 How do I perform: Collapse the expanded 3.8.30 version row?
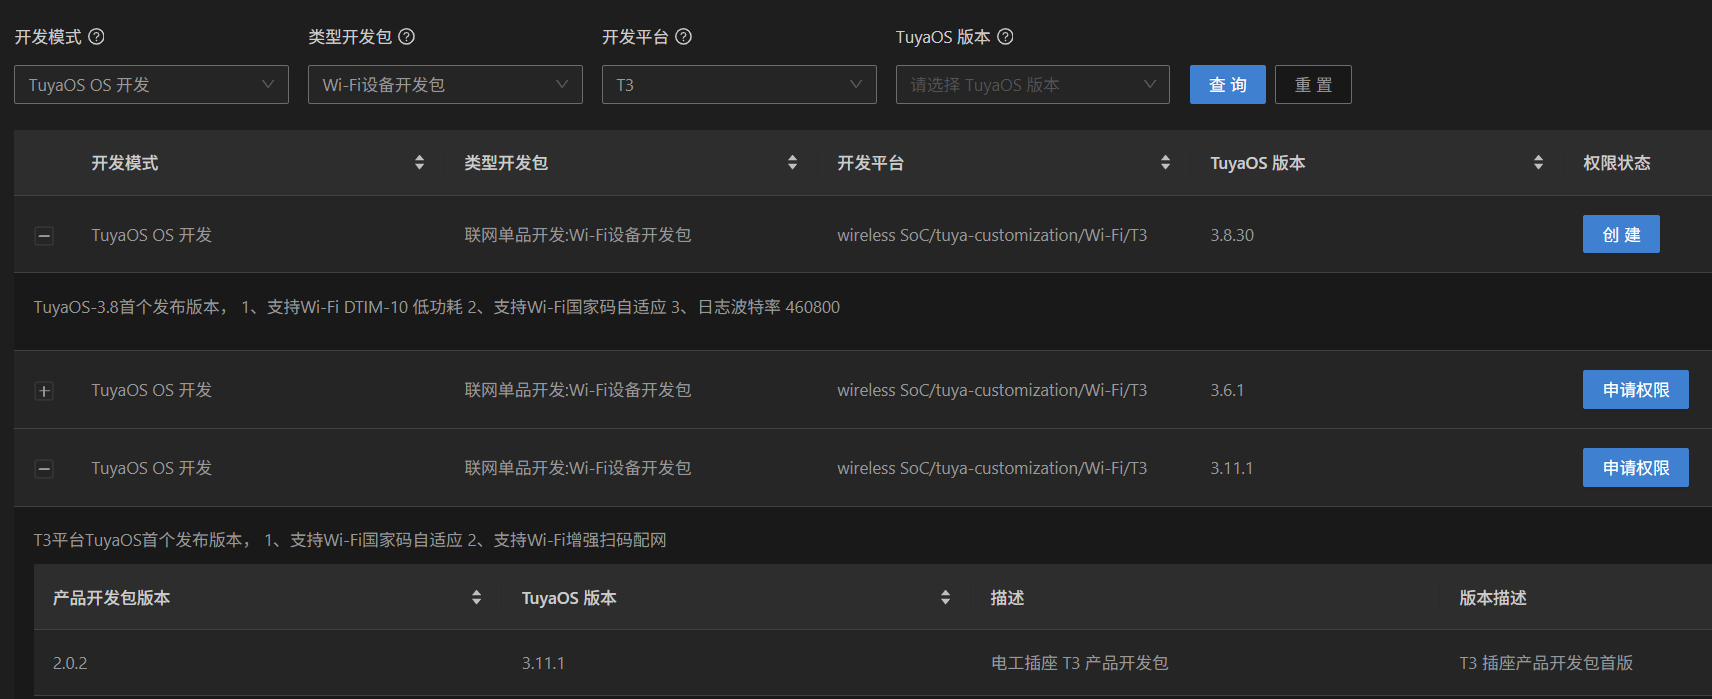tap(44, 236)
